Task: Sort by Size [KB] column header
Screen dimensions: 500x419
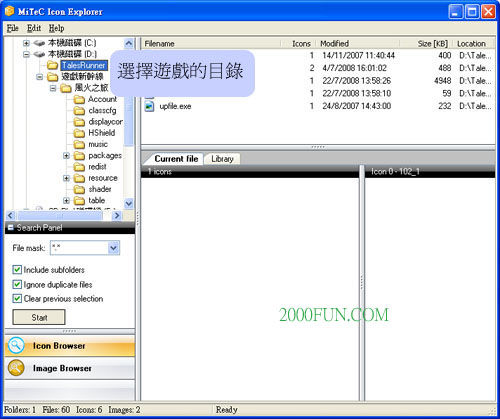Action: point(426,44)
